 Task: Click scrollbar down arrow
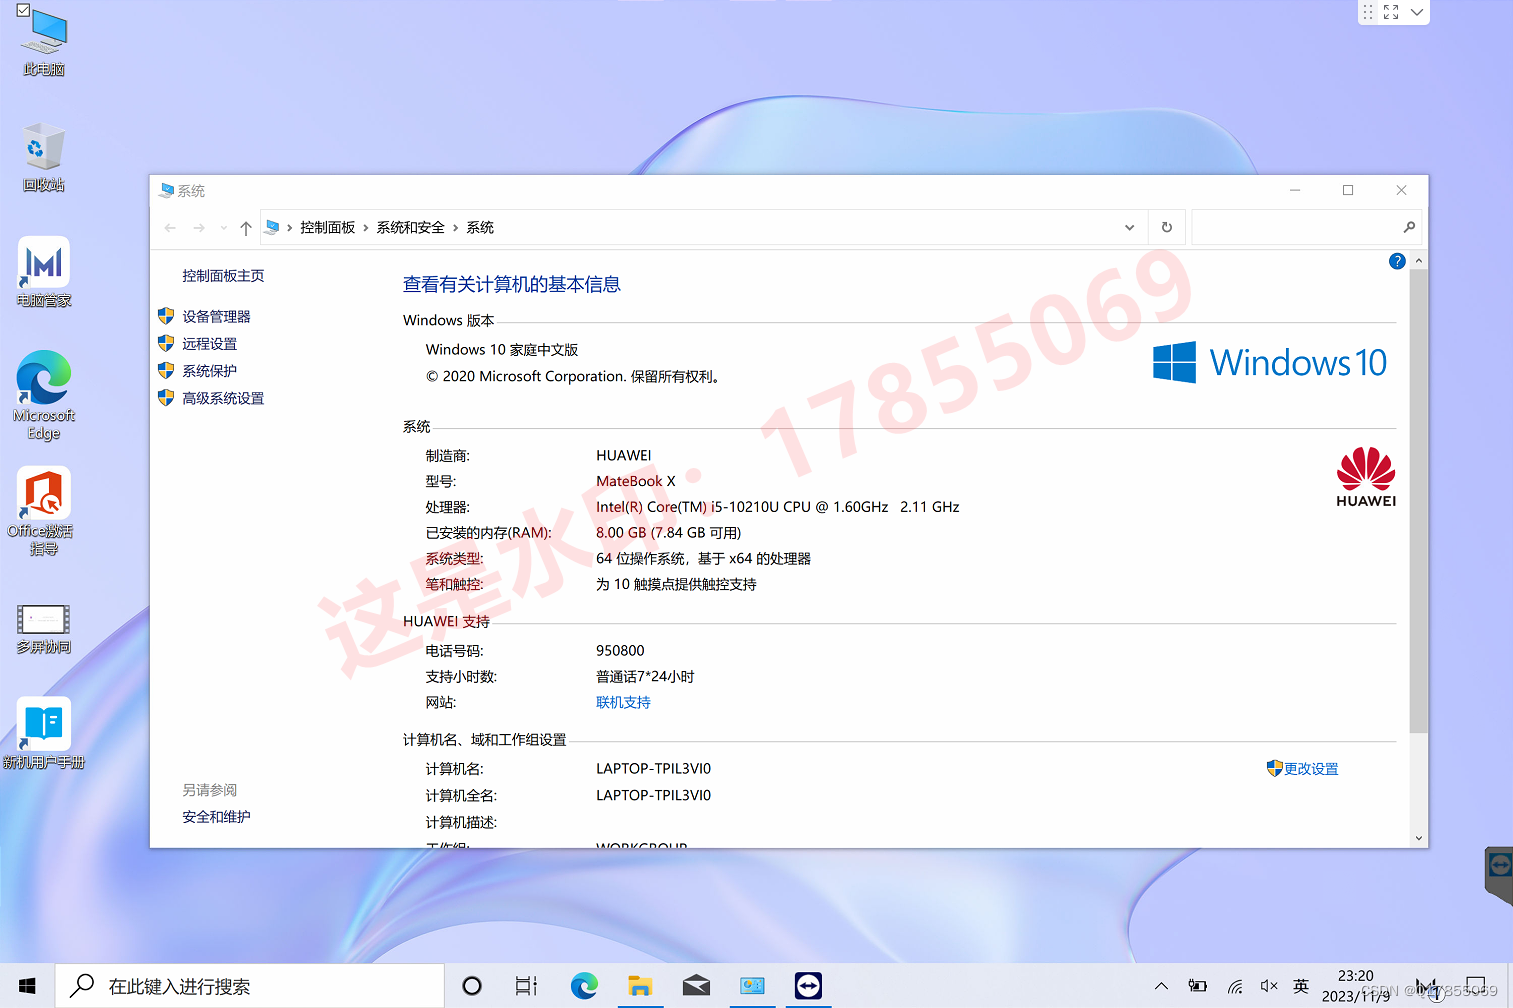(1418, 838)
